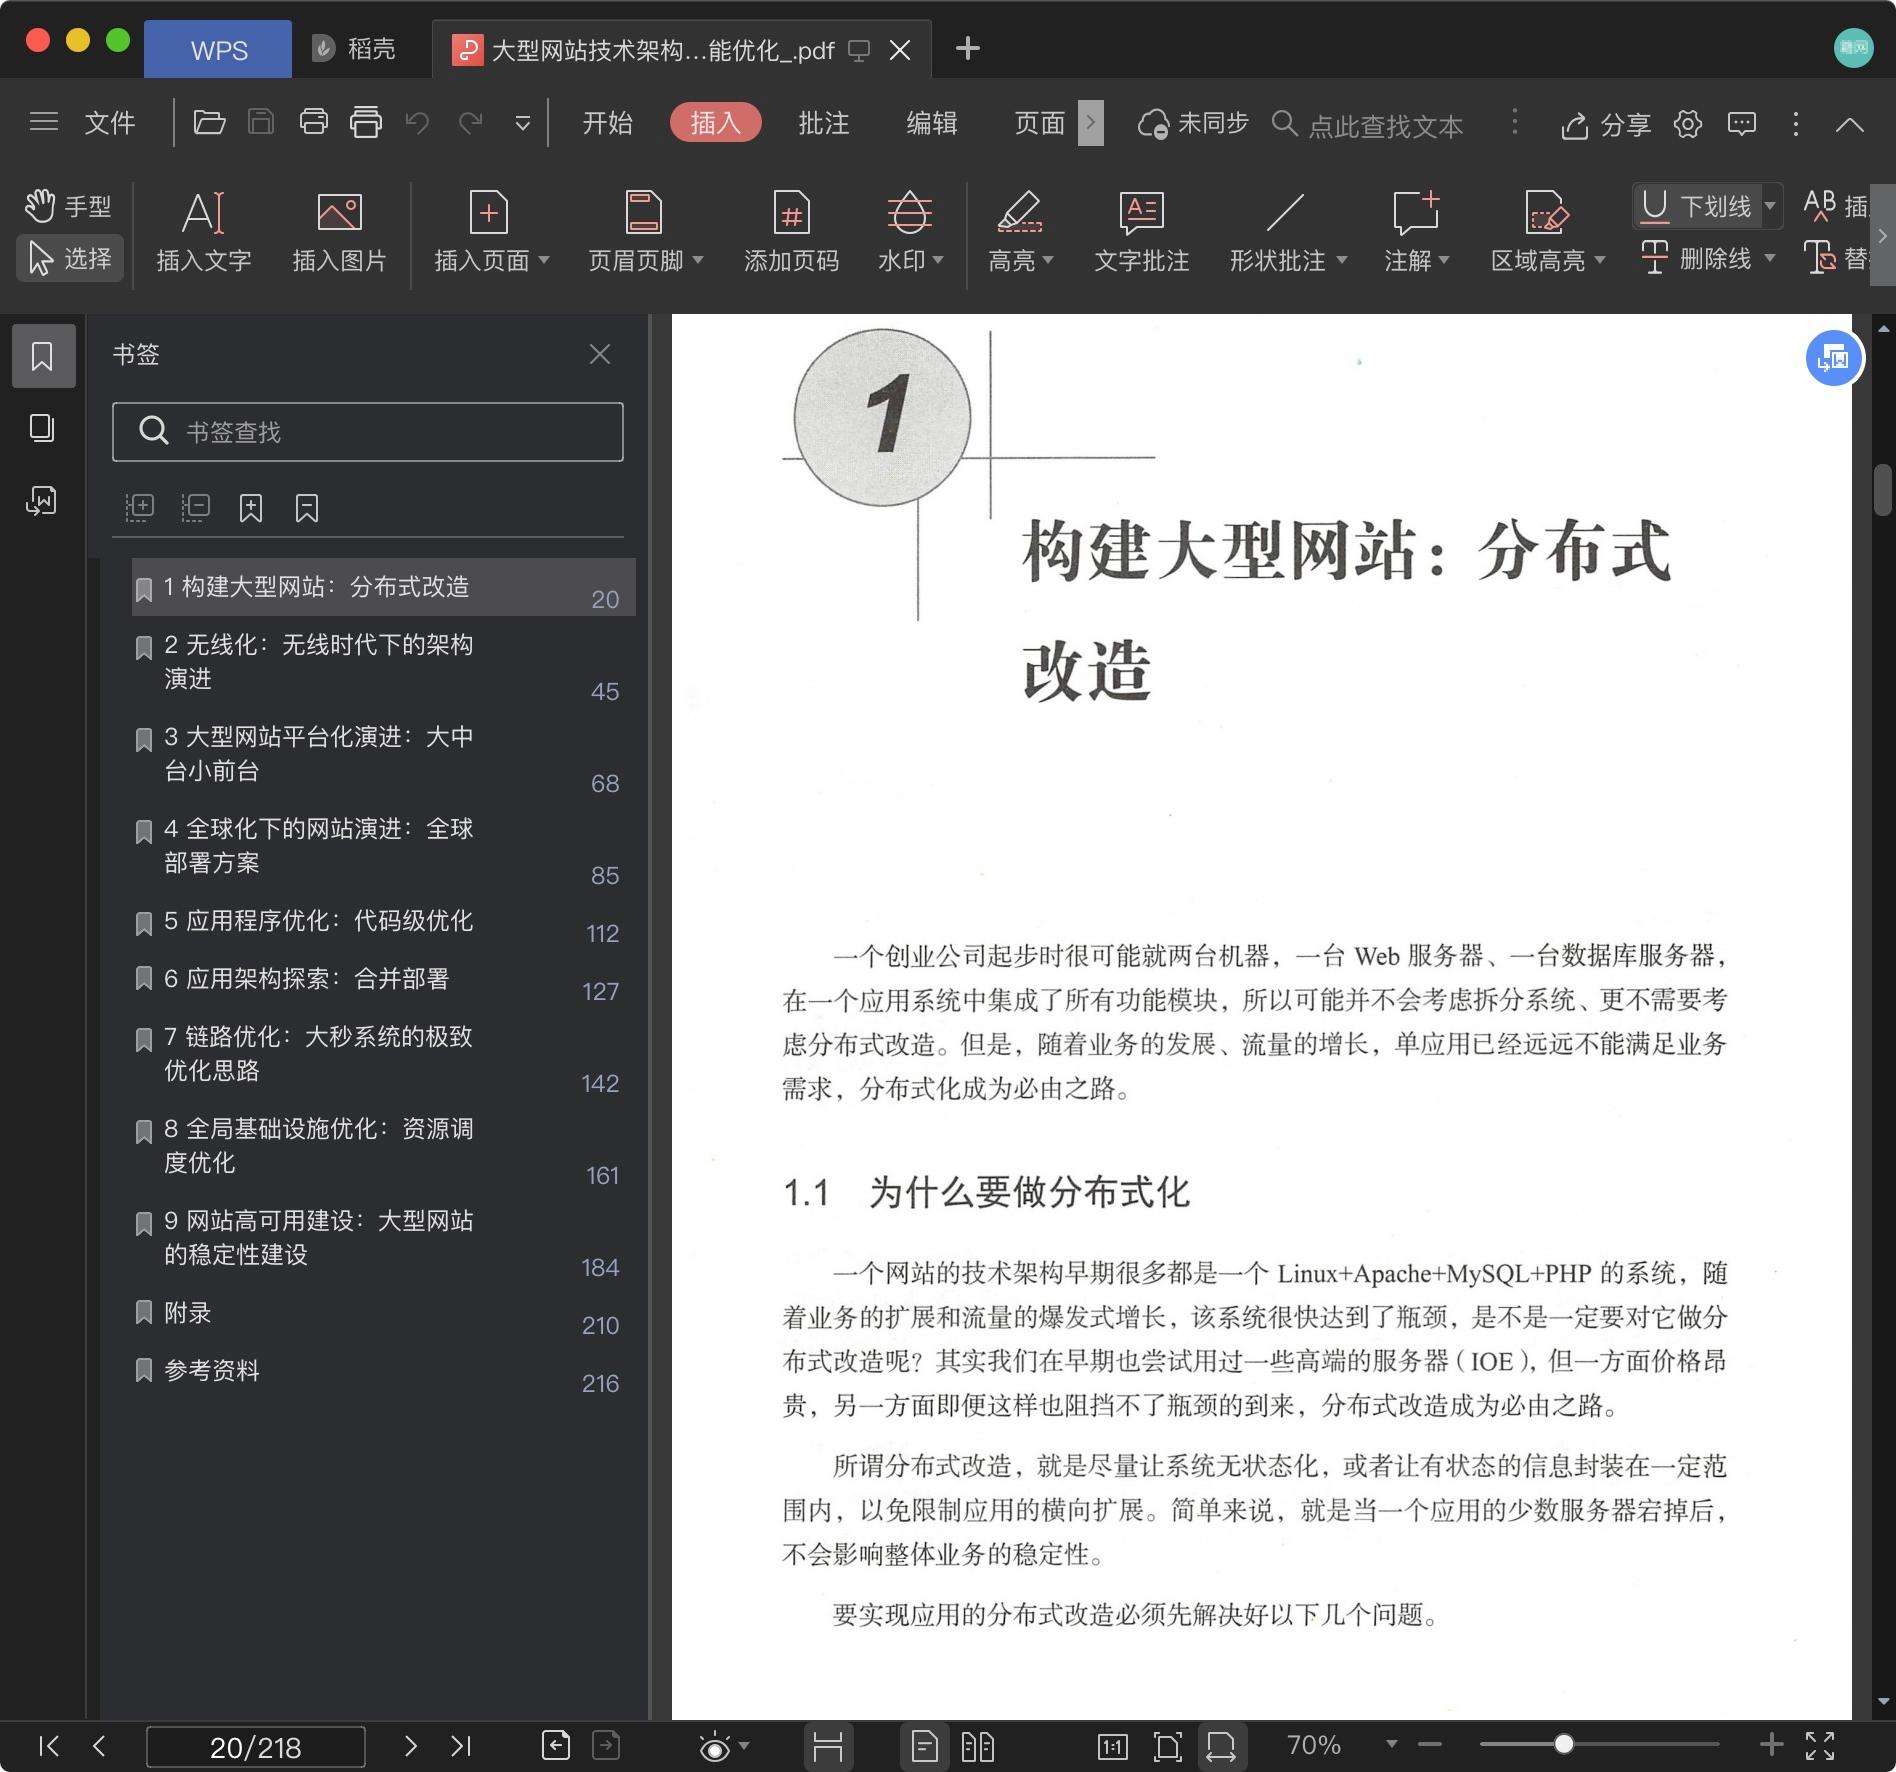Switch to the WPS home tab
Screen dimensions: 1896x1772
coord(218,49)
